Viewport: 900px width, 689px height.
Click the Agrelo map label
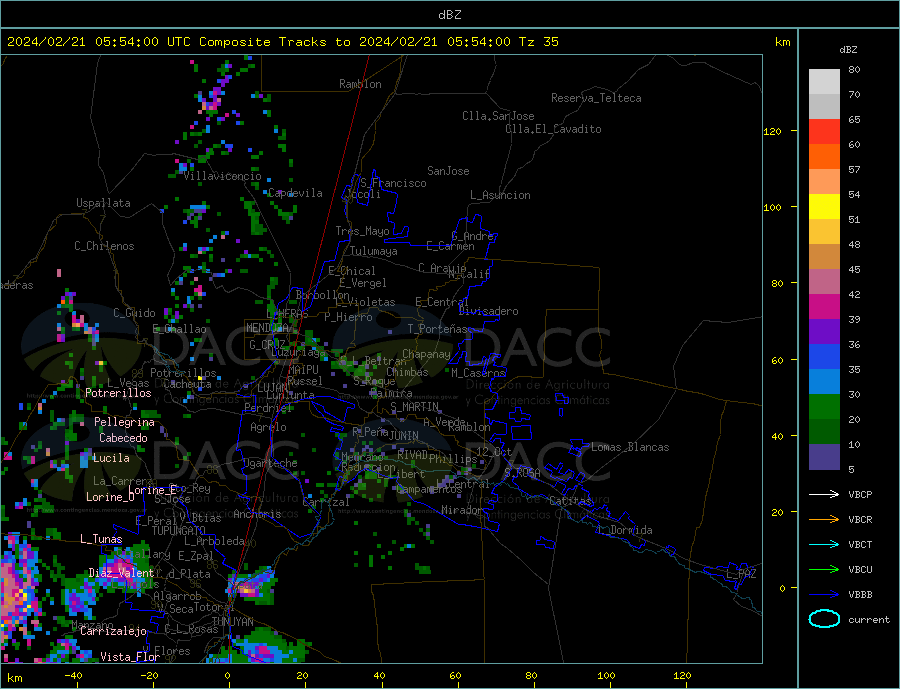pyautogui.click(x=268, y=428)
